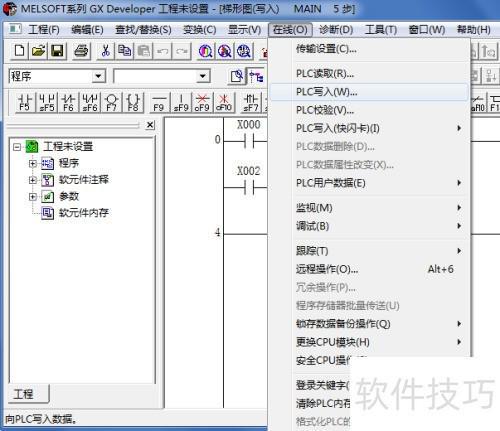Choose PLC读取(R)... menu entry
The height and width of the screenshot is (431, 500).
click(x=369, y=74)
